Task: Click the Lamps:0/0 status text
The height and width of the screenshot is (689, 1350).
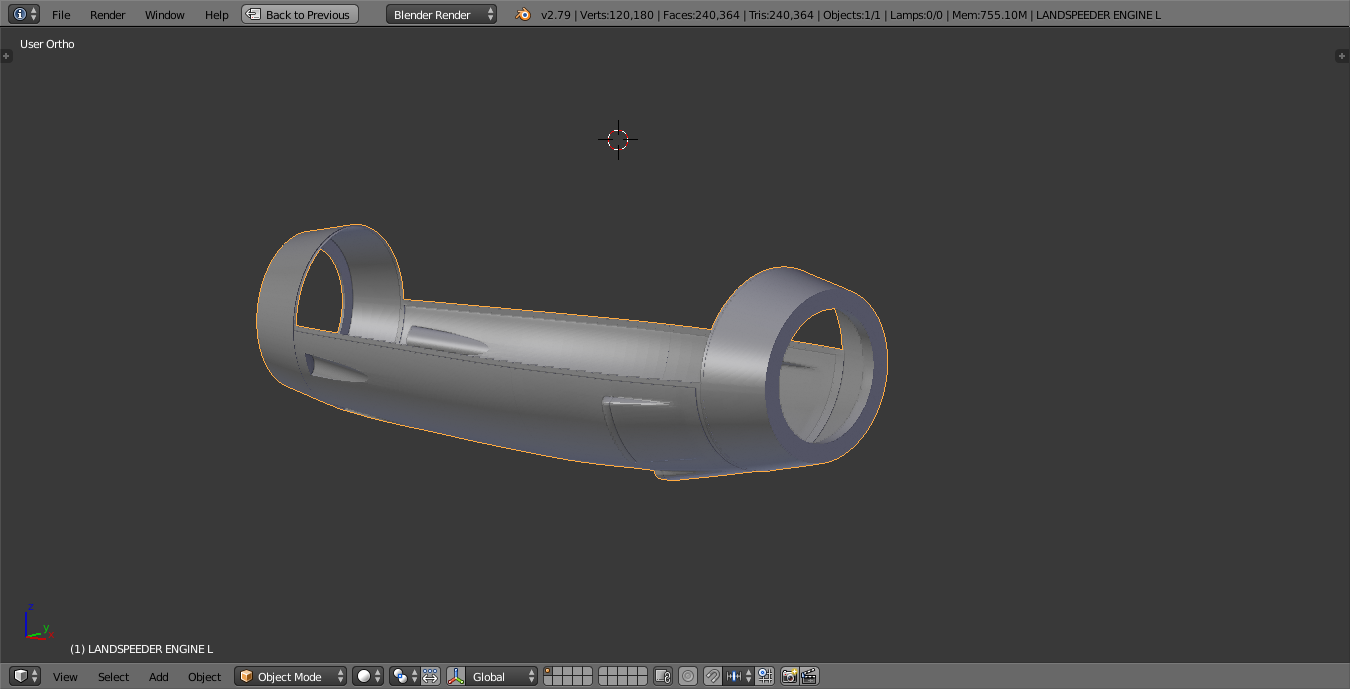Action: click(x=917, y=15)
